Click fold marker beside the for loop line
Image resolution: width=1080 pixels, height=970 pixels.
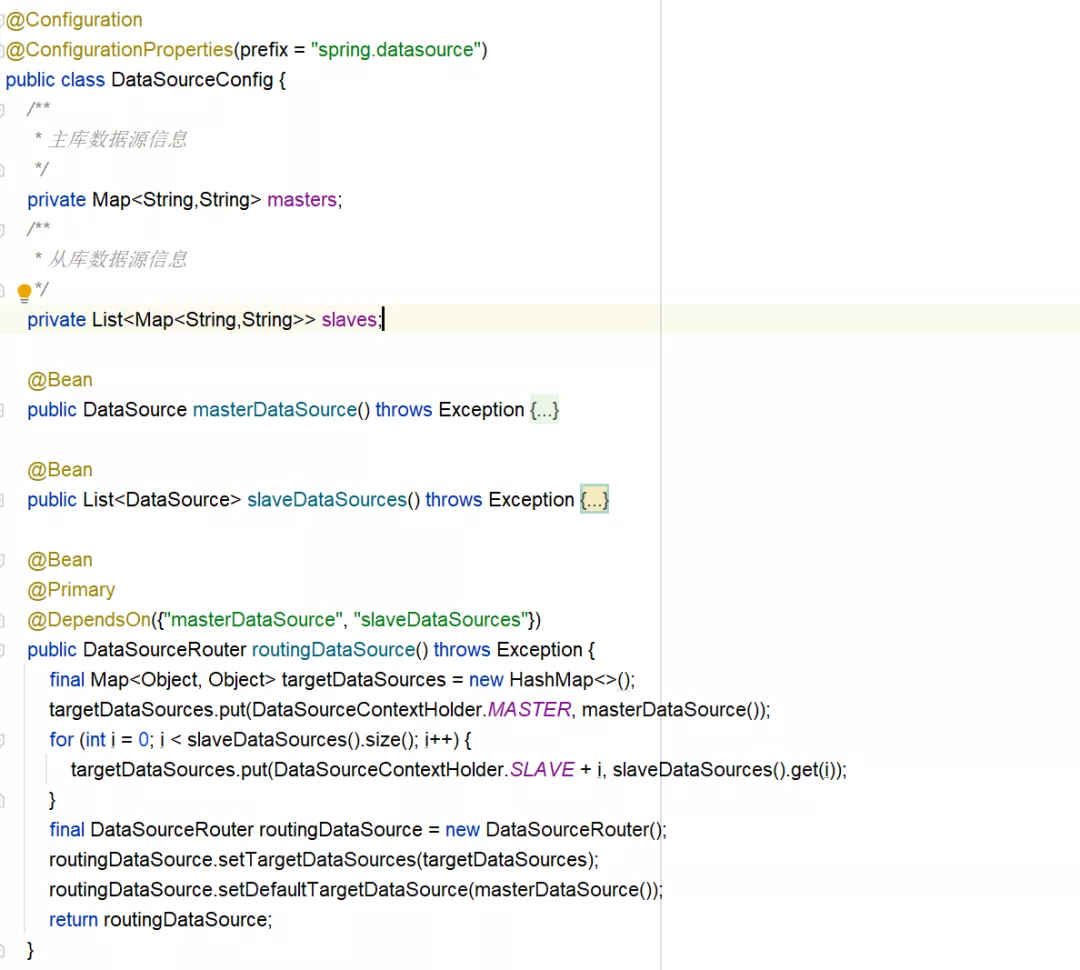pyautogui.click(x=3, y=740)
